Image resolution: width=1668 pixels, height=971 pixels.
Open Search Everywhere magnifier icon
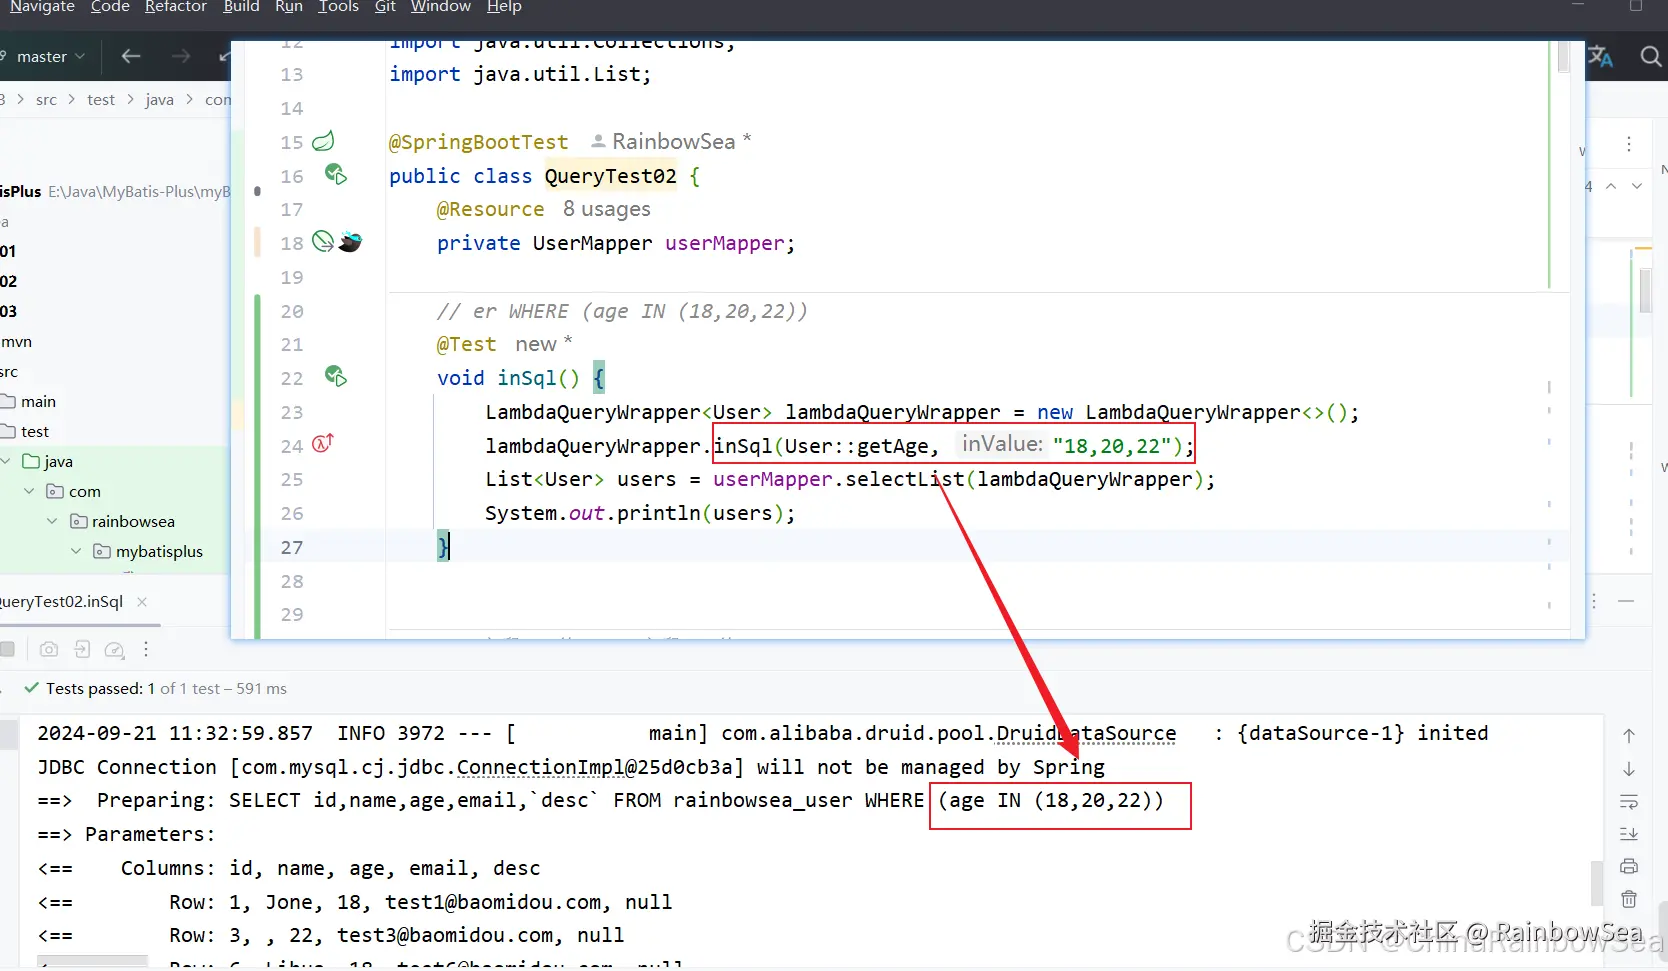tap(1651, 57)
